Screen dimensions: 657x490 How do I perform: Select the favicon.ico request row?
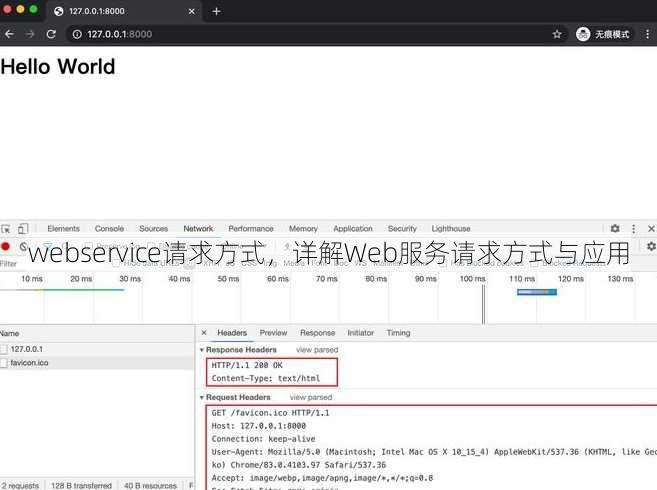[x=97, y=363]
